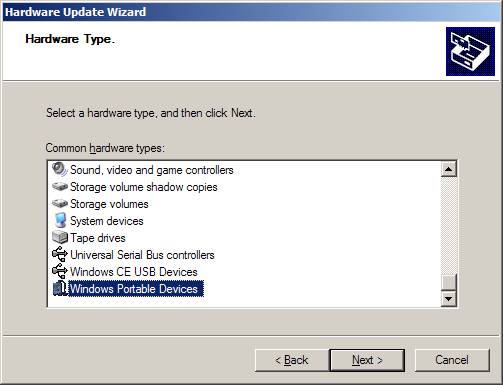Click the Storage volume shadow copies drive icon
This screenshot has height=385, width=503.
[60, 186]
